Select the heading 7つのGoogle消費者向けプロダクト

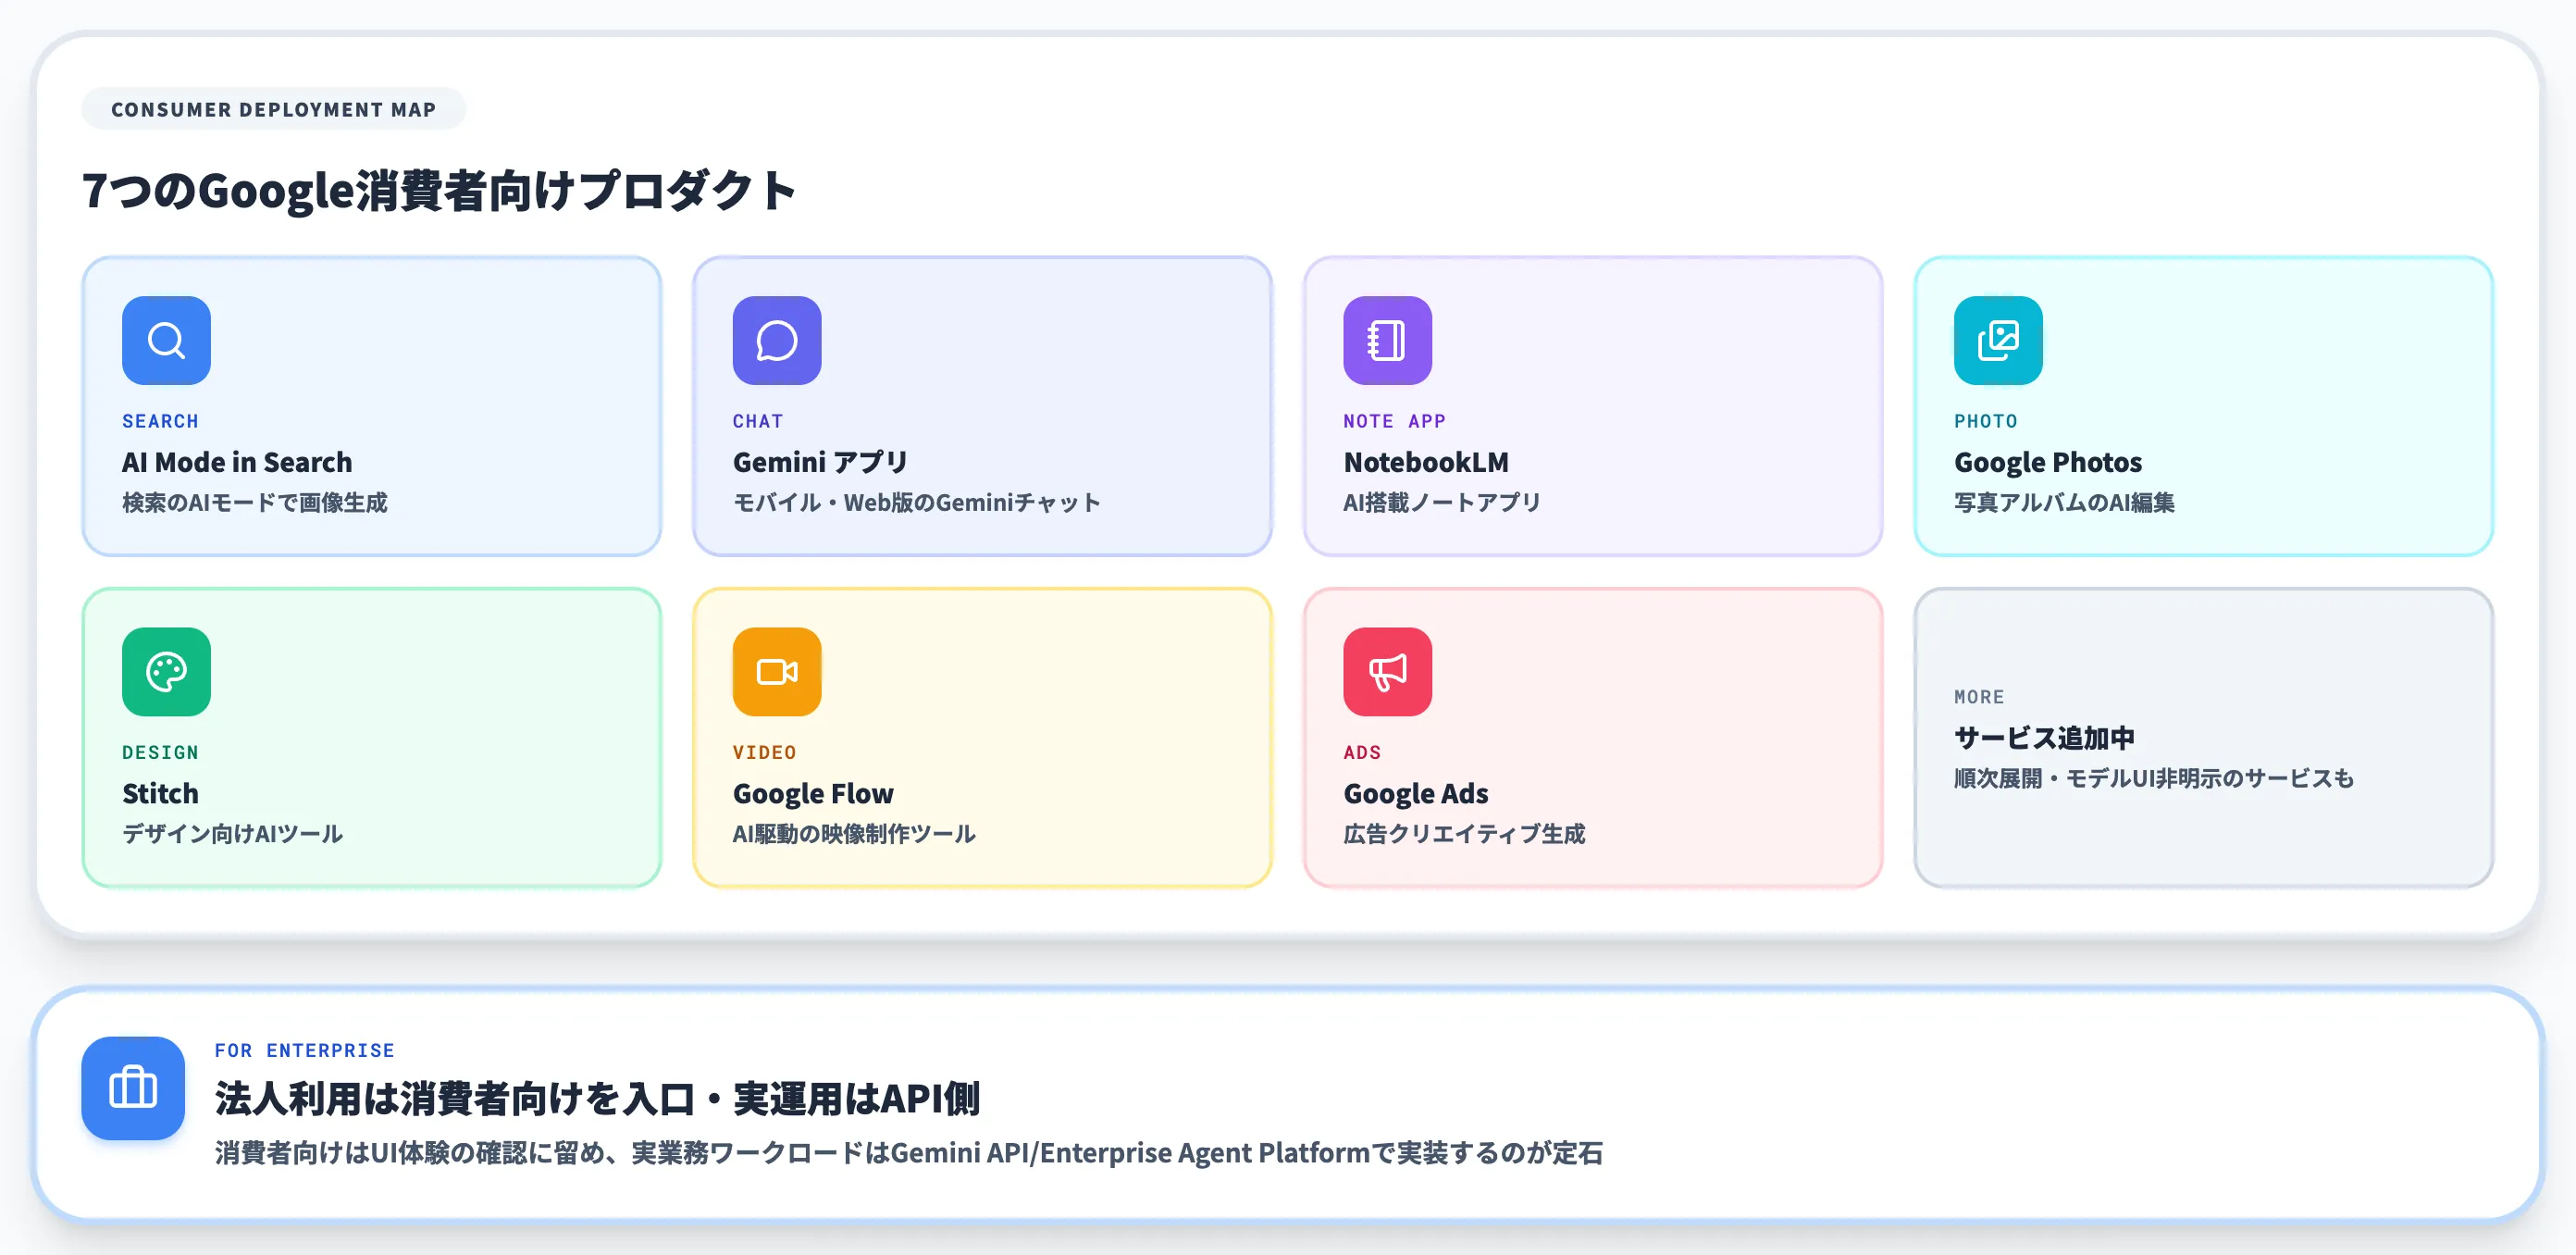point(439,190)
